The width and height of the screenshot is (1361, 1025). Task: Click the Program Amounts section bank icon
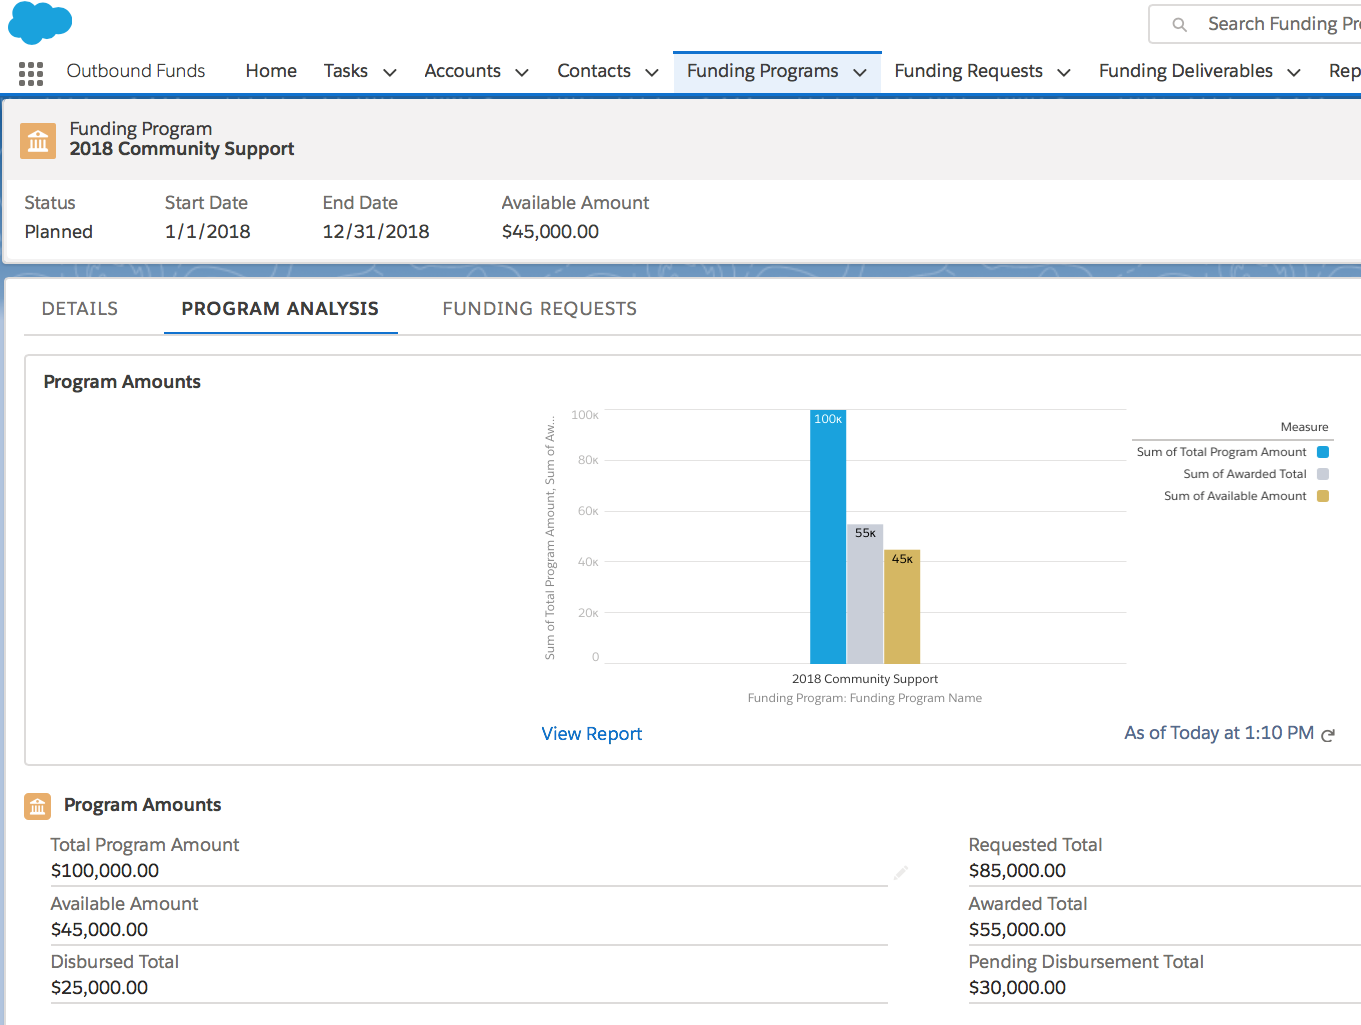click(x=37, y=806)
